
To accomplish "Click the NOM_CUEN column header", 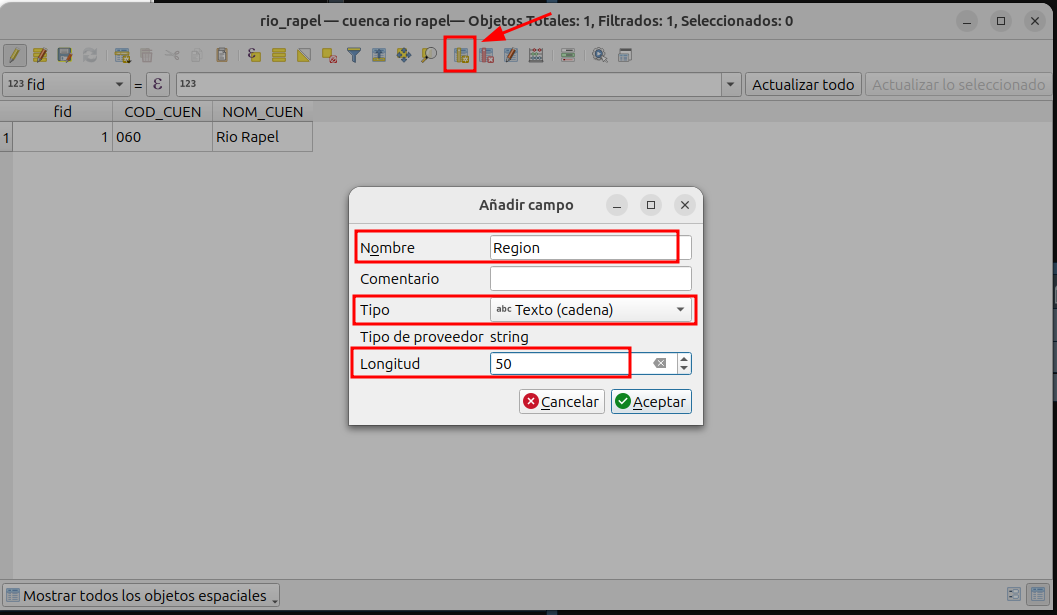I will [x=262, y=112].
